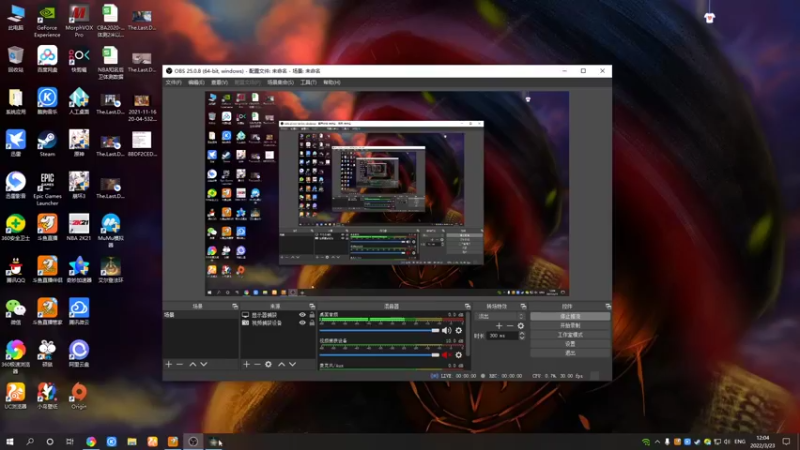
Task: Open desktop audio (桌面音频) settings gear
Action: coord(459,331)
